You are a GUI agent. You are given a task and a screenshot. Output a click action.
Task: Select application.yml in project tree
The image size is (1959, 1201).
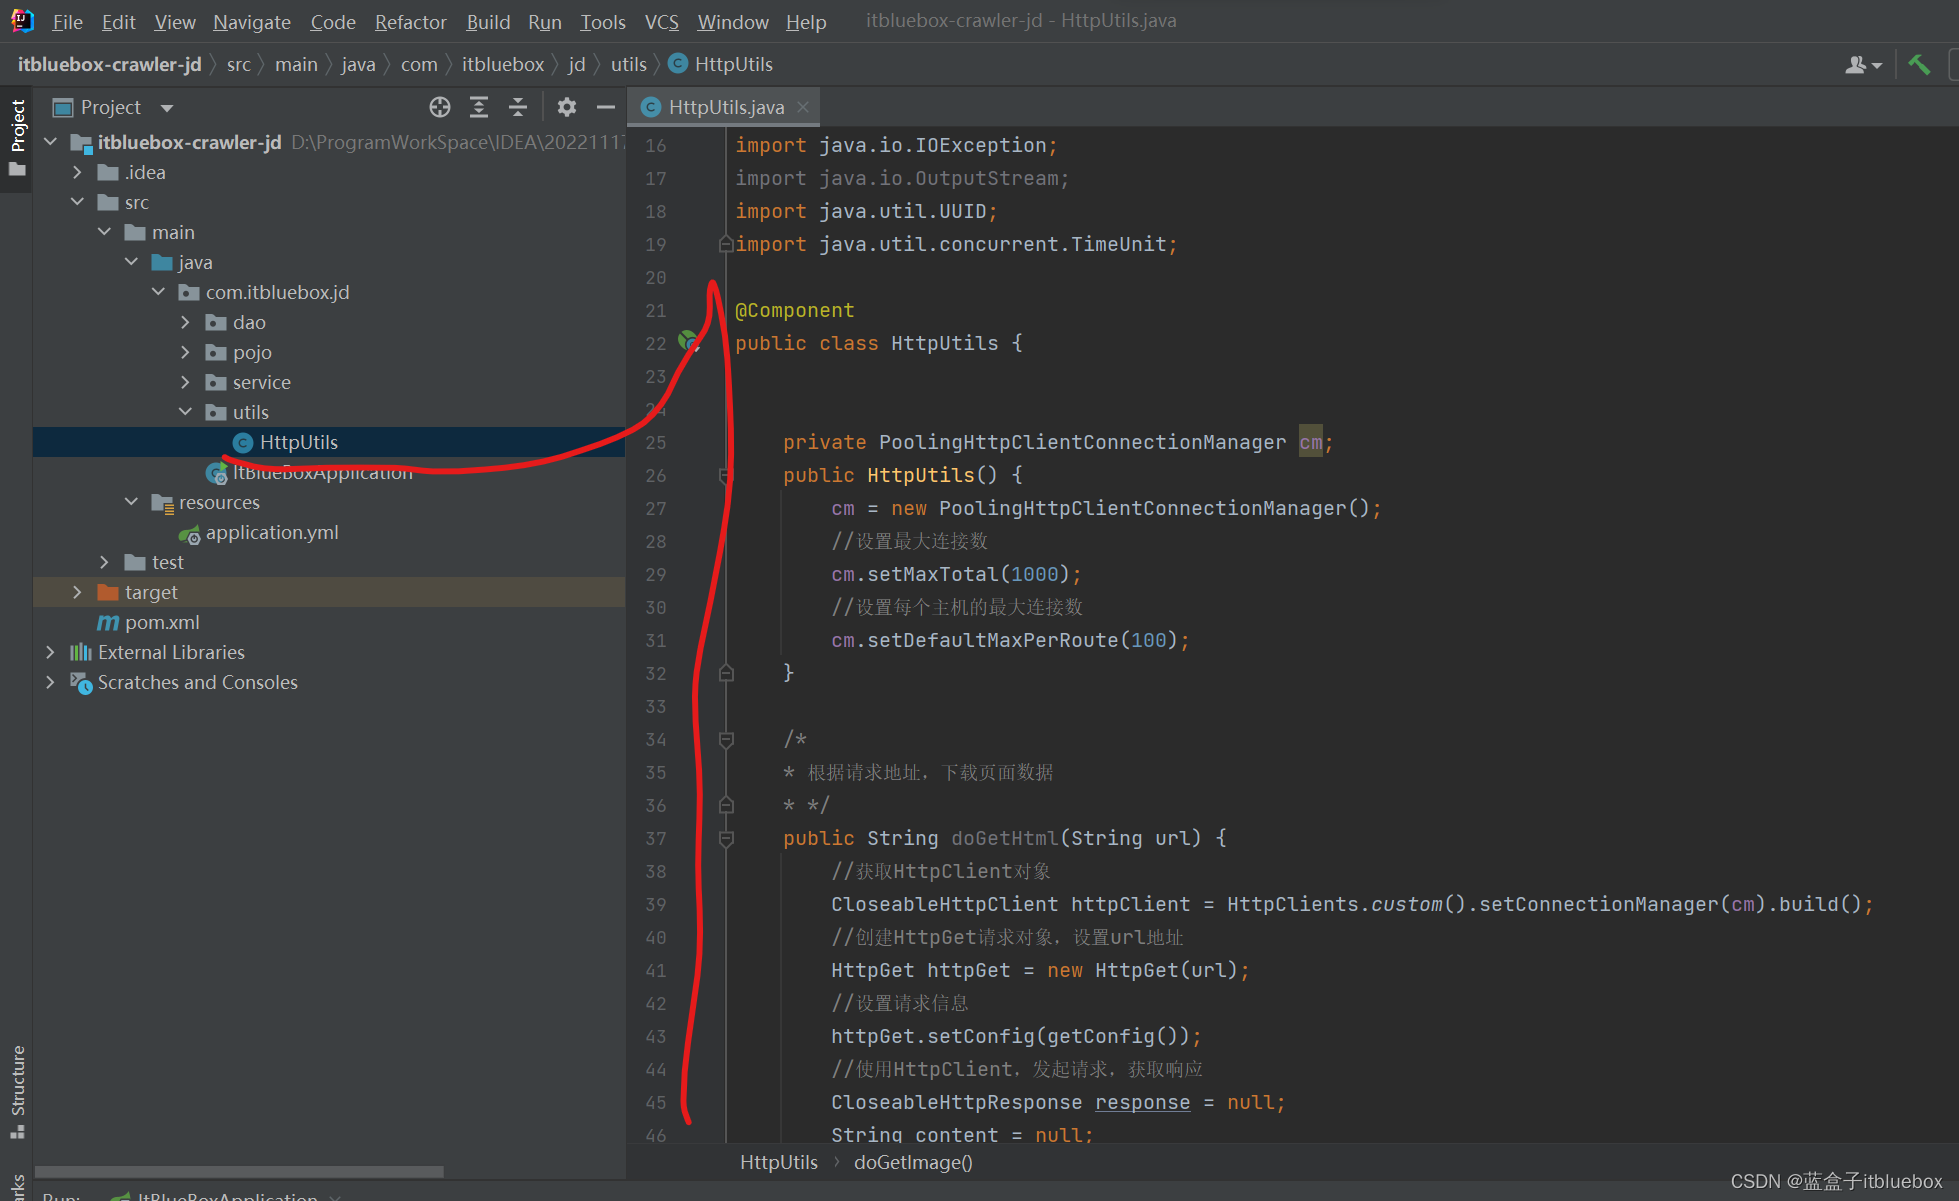pyautogui.click(x=272, y=532)
